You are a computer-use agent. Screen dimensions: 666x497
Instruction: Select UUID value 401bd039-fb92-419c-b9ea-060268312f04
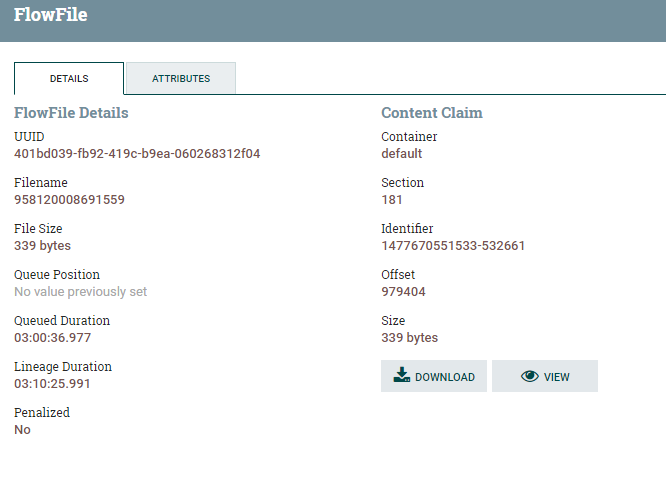137,154
